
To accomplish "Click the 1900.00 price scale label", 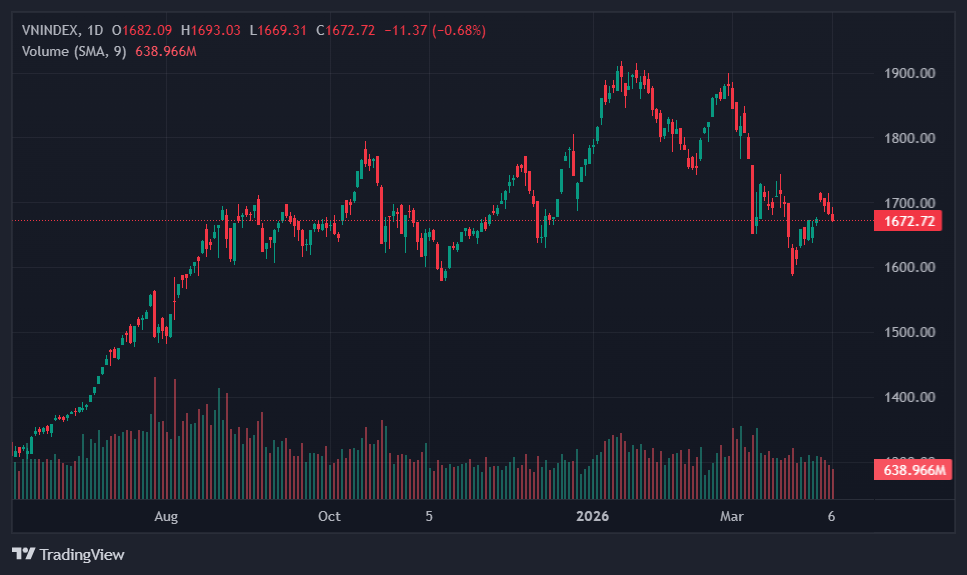I will tap(909, 74).
